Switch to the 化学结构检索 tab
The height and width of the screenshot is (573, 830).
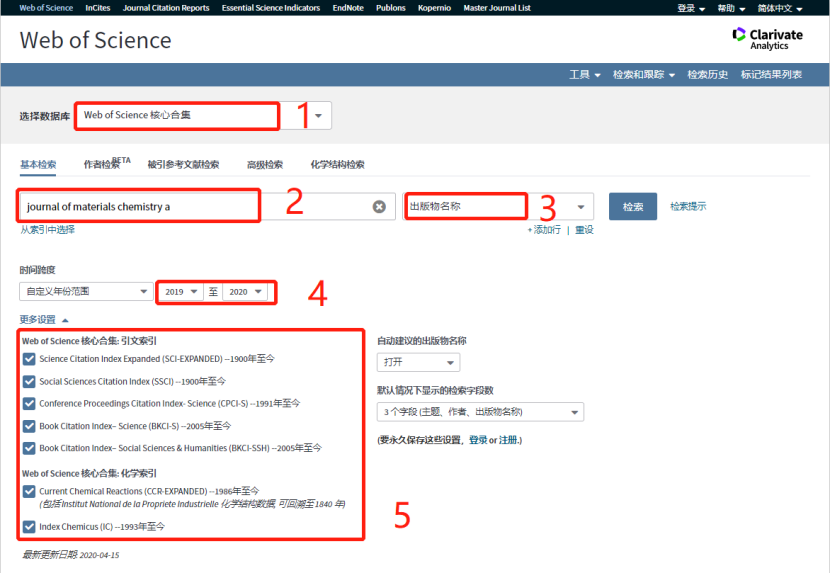[337, 165]
